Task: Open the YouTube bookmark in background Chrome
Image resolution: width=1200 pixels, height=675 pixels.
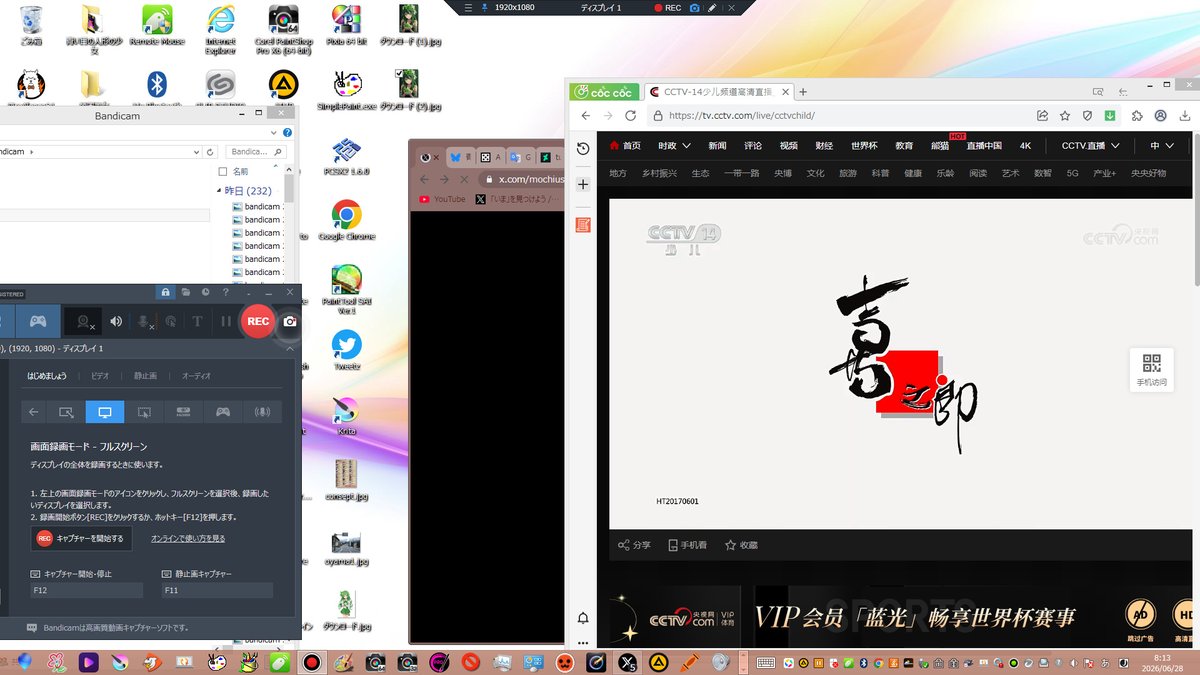Action: click(442, 199)
